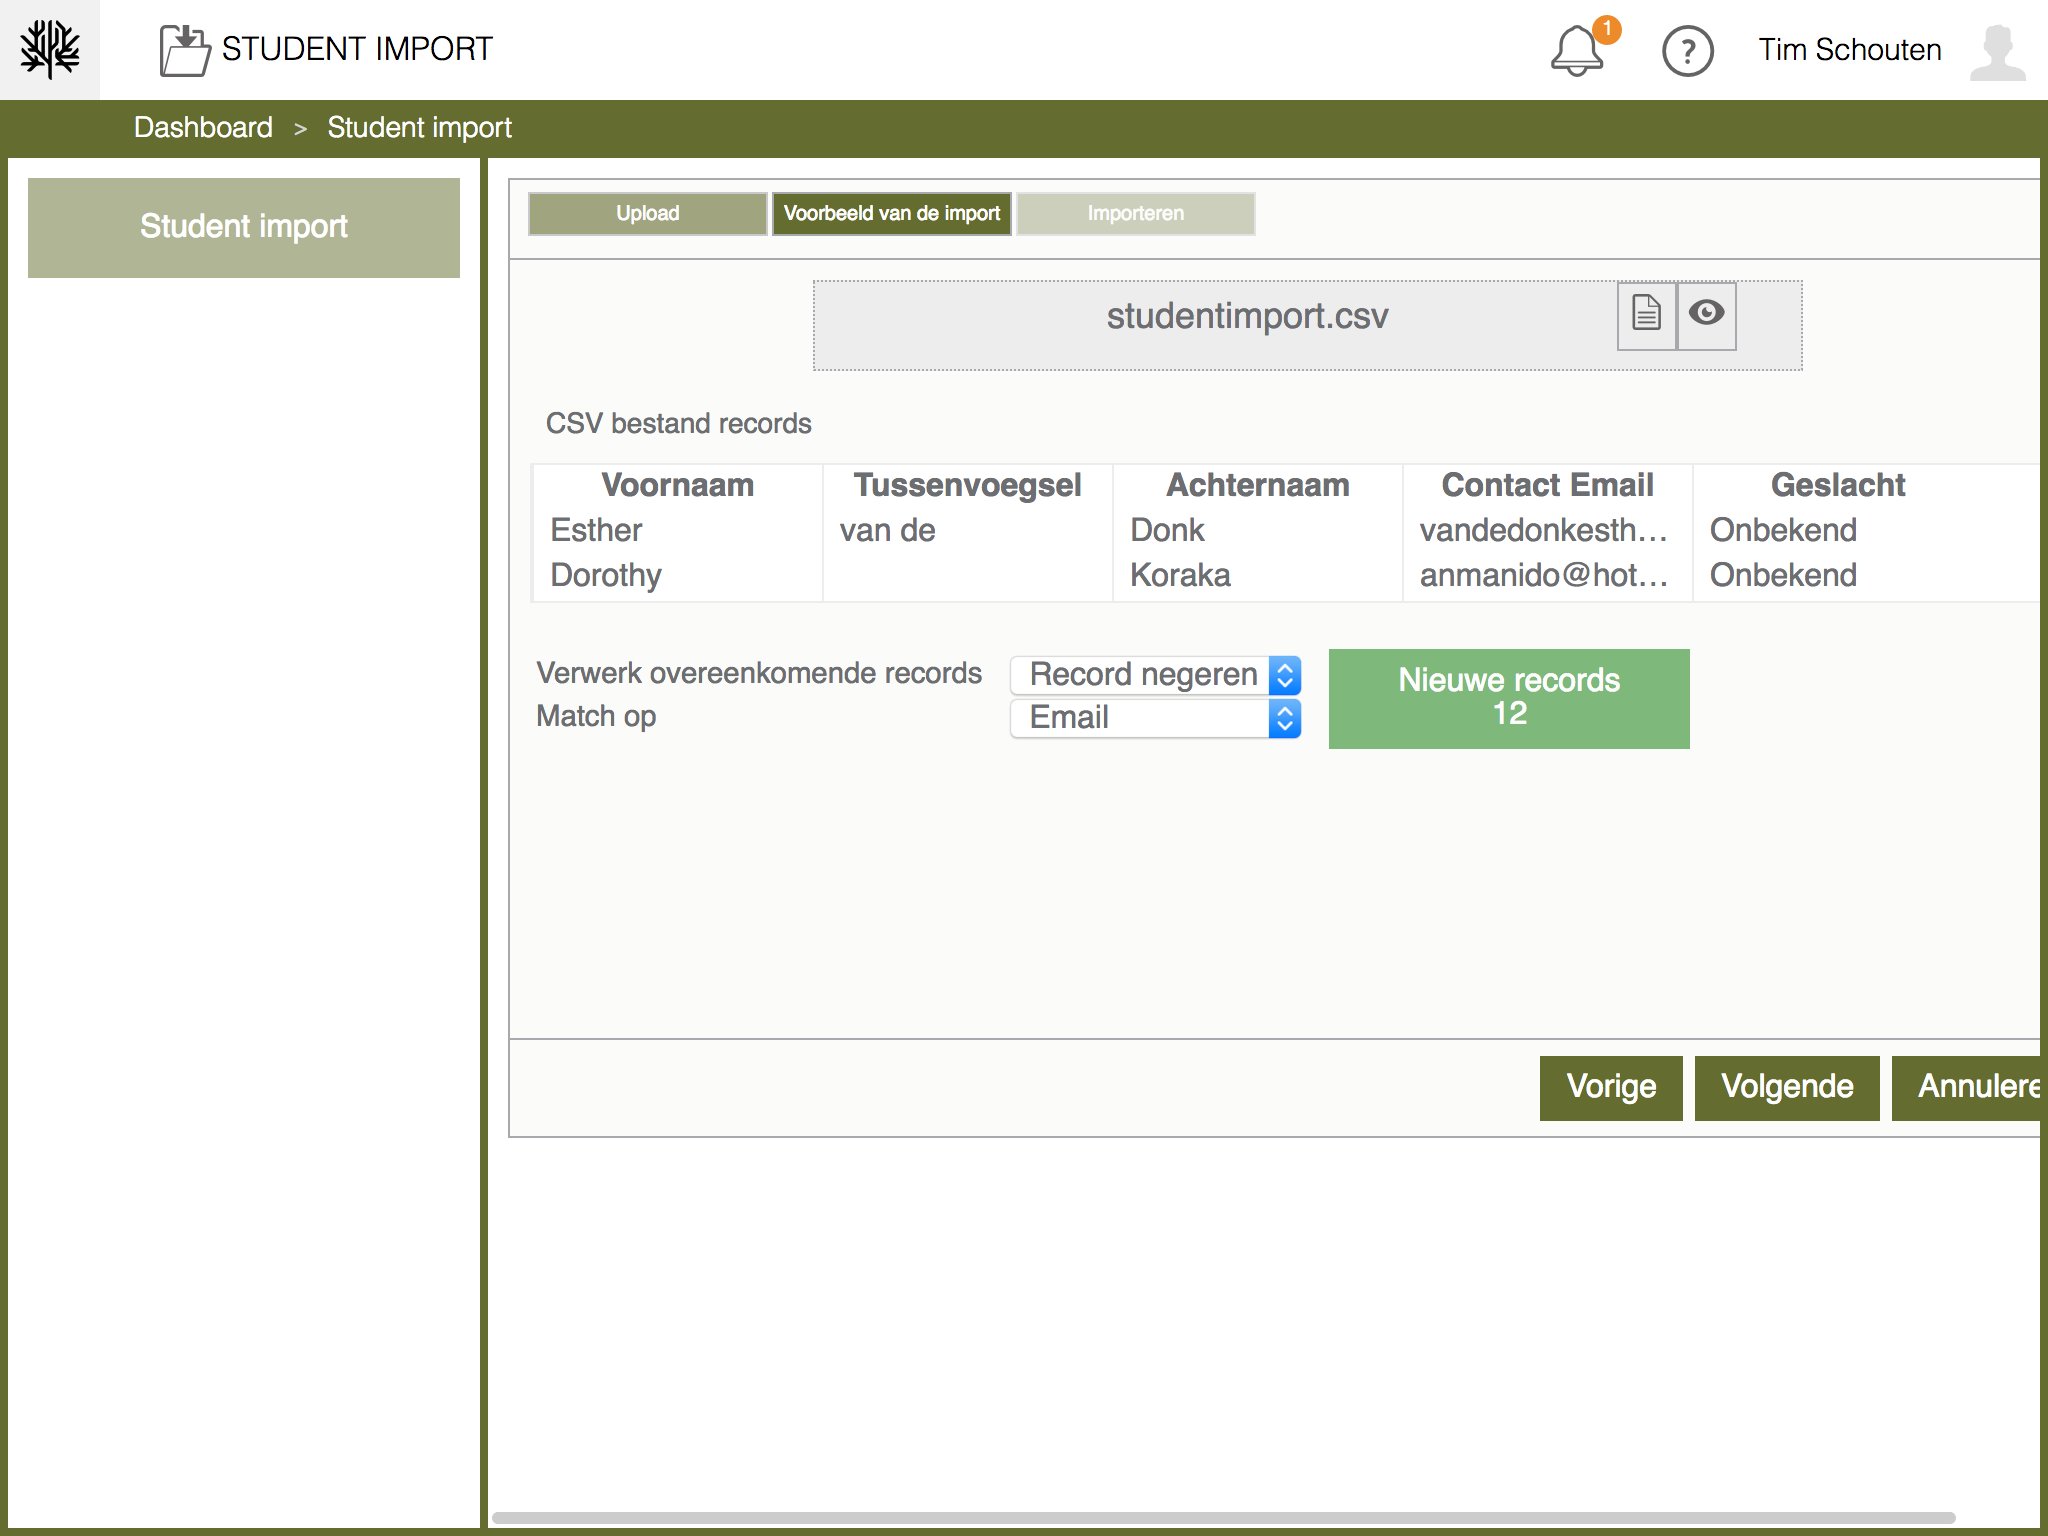Click the Volgende button
Viewport: 2048px width, 1536px height.
point(1786,1087)
